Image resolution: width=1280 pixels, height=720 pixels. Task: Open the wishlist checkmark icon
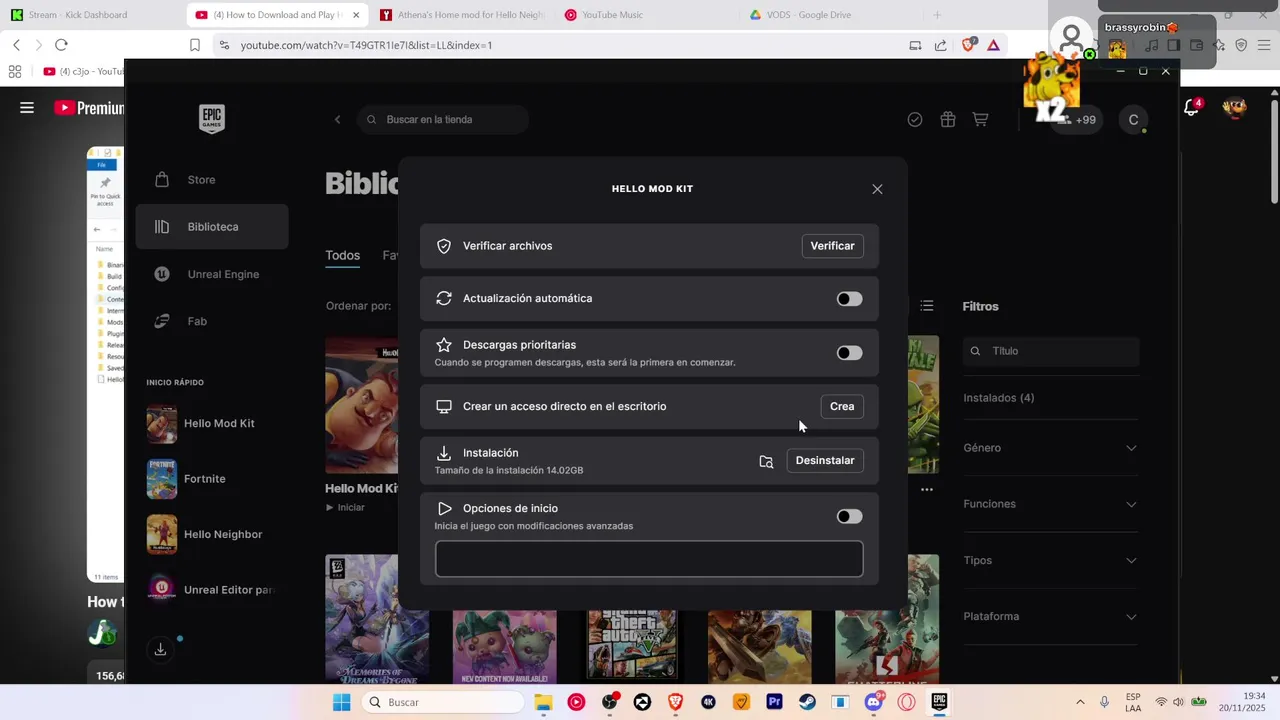point(914,119)
